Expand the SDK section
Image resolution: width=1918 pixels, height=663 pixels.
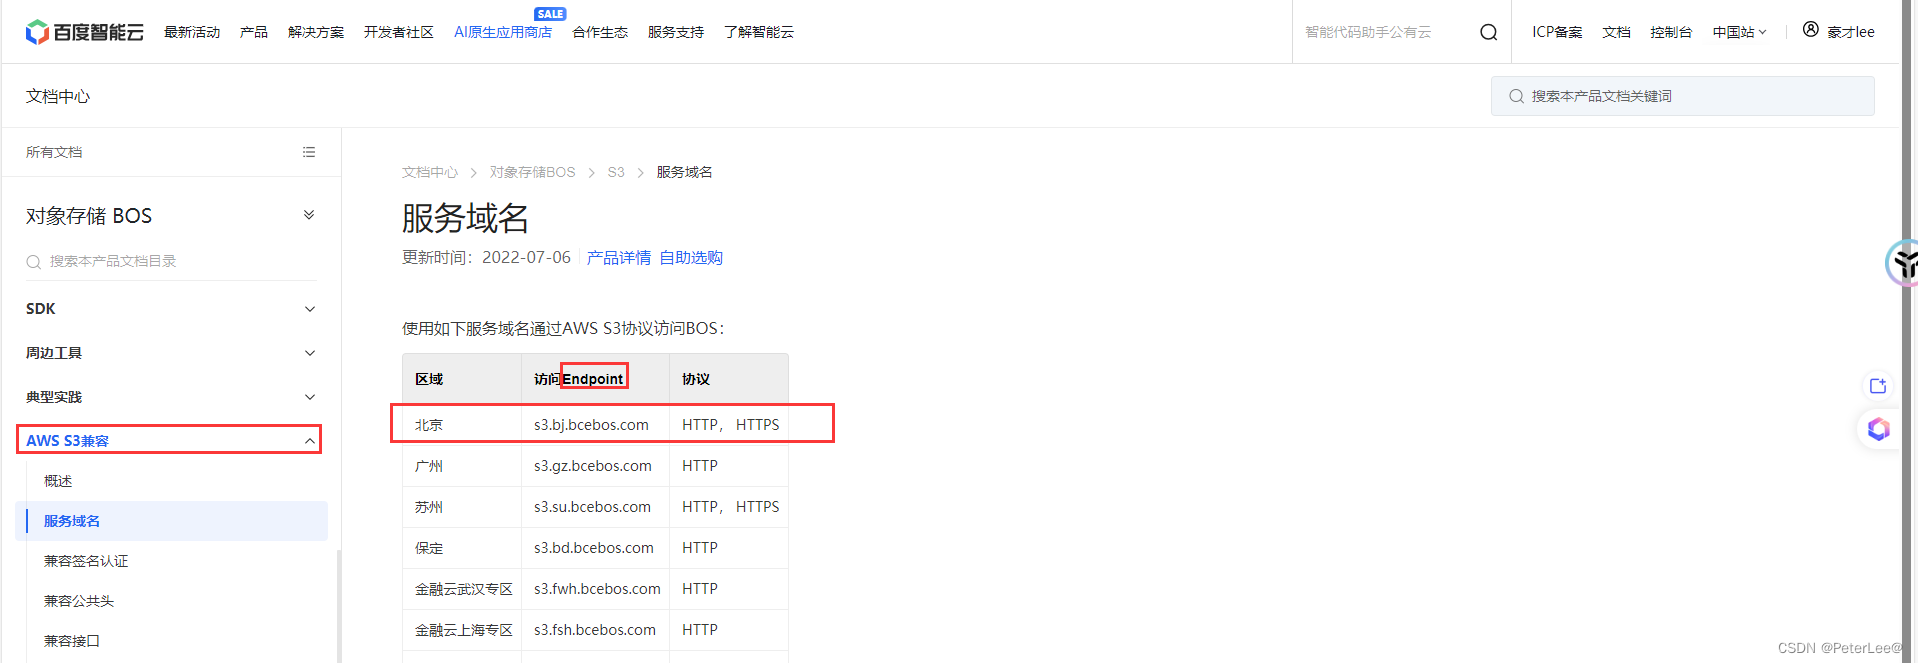point(310,309)
